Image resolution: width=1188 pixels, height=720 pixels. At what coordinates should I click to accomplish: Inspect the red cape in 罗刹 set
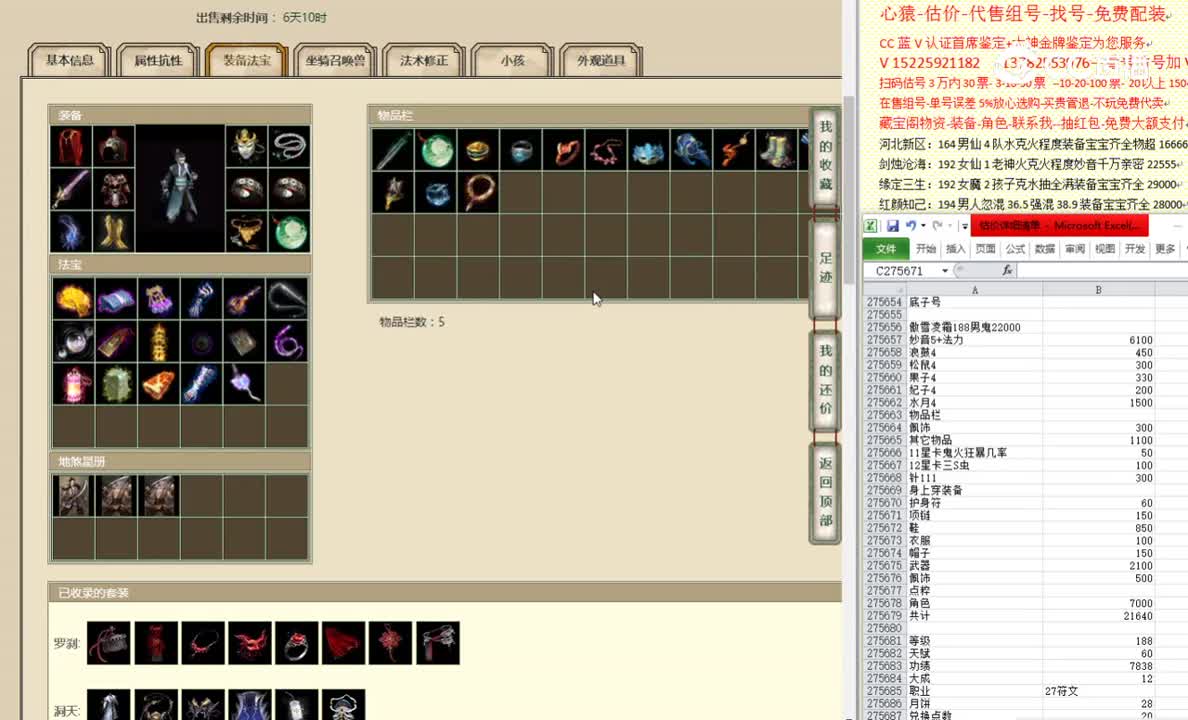pyautogui.click(x=343, y=643)
